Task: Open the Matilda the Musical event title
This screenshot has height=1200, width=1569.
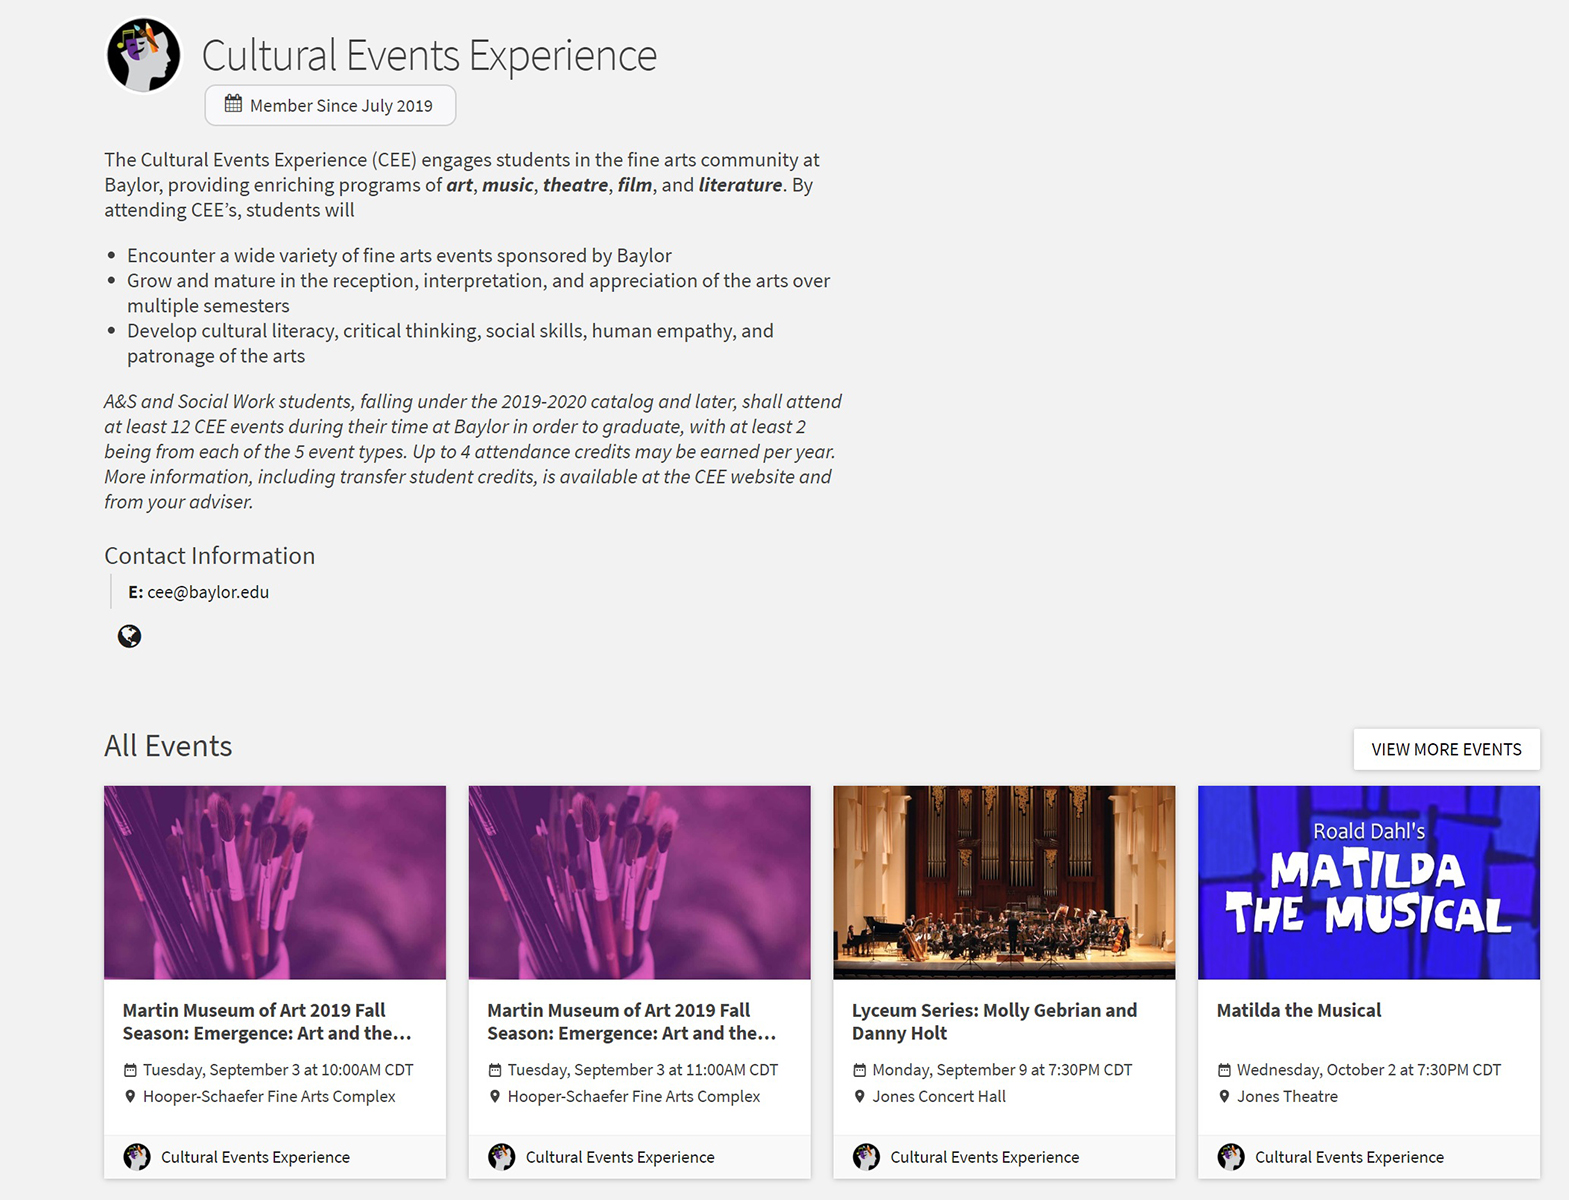Action: pyautogui.click(x=1298, y=1011)
